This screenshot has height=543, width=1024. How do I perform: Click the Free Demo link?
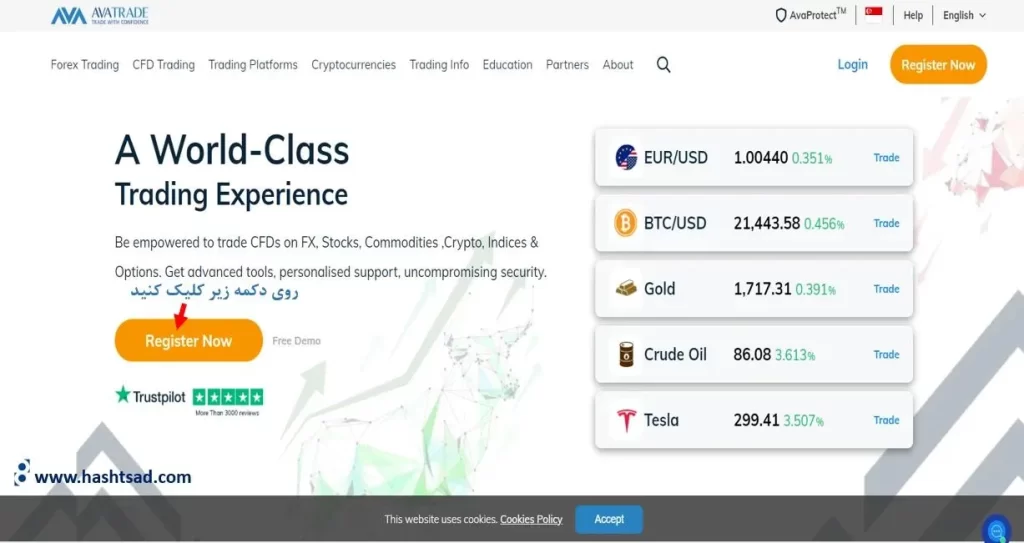pos(297,341)
